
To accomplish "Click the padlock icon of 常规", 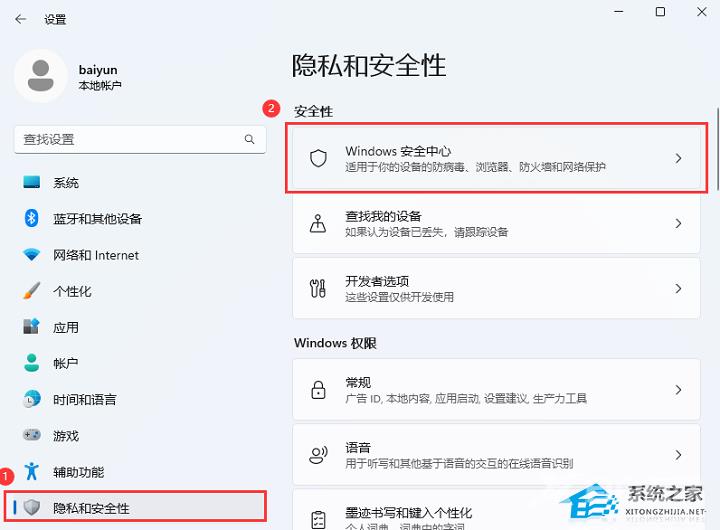I will click(x=318, y=390).
